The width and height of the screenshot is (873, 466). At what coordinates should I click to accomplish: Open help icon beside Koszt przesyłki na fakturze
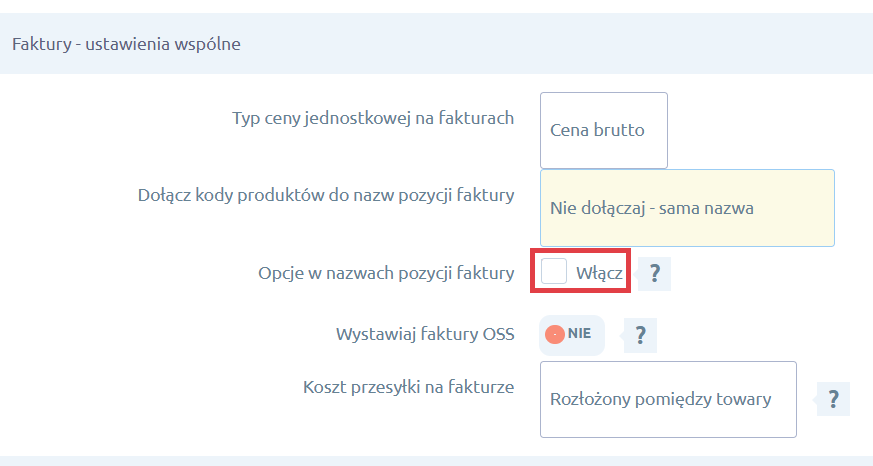coord(833,399)
